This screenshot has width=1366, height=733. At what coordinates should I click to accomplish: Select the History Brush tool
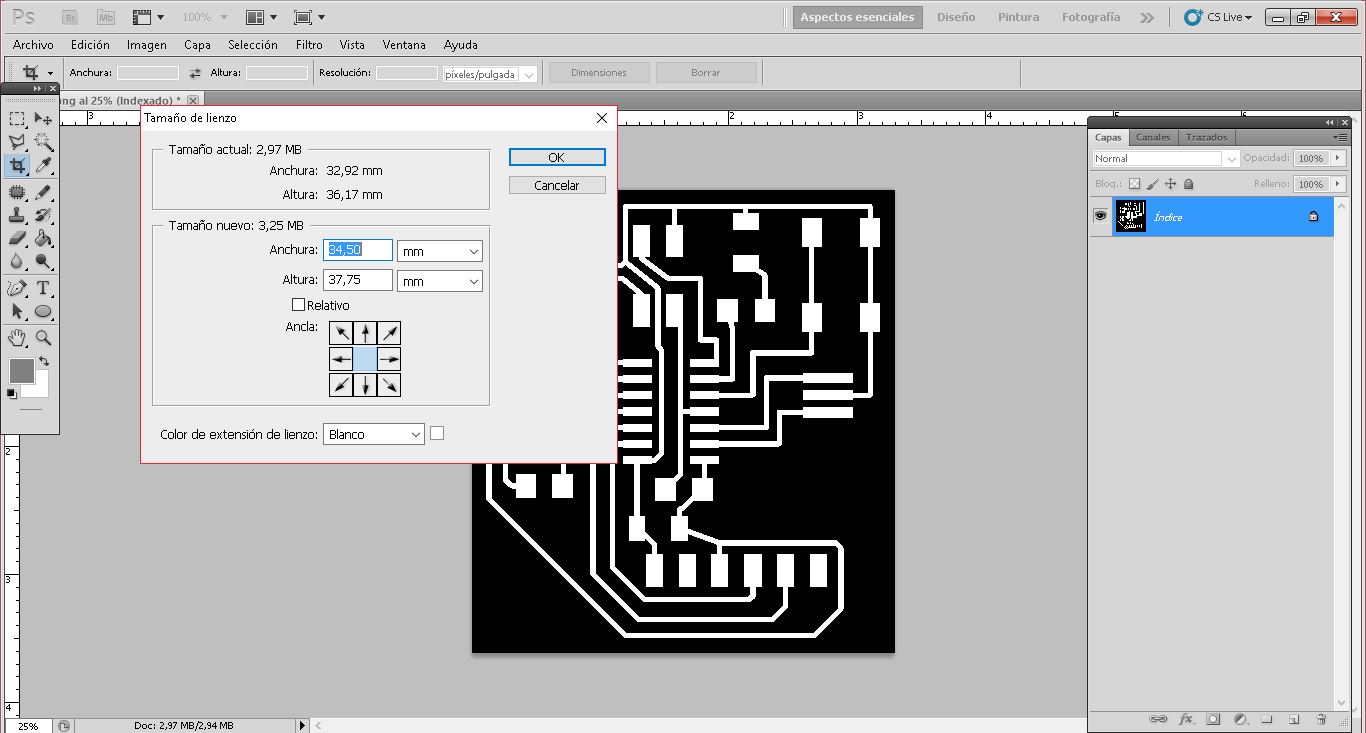(x=43, y=215)
